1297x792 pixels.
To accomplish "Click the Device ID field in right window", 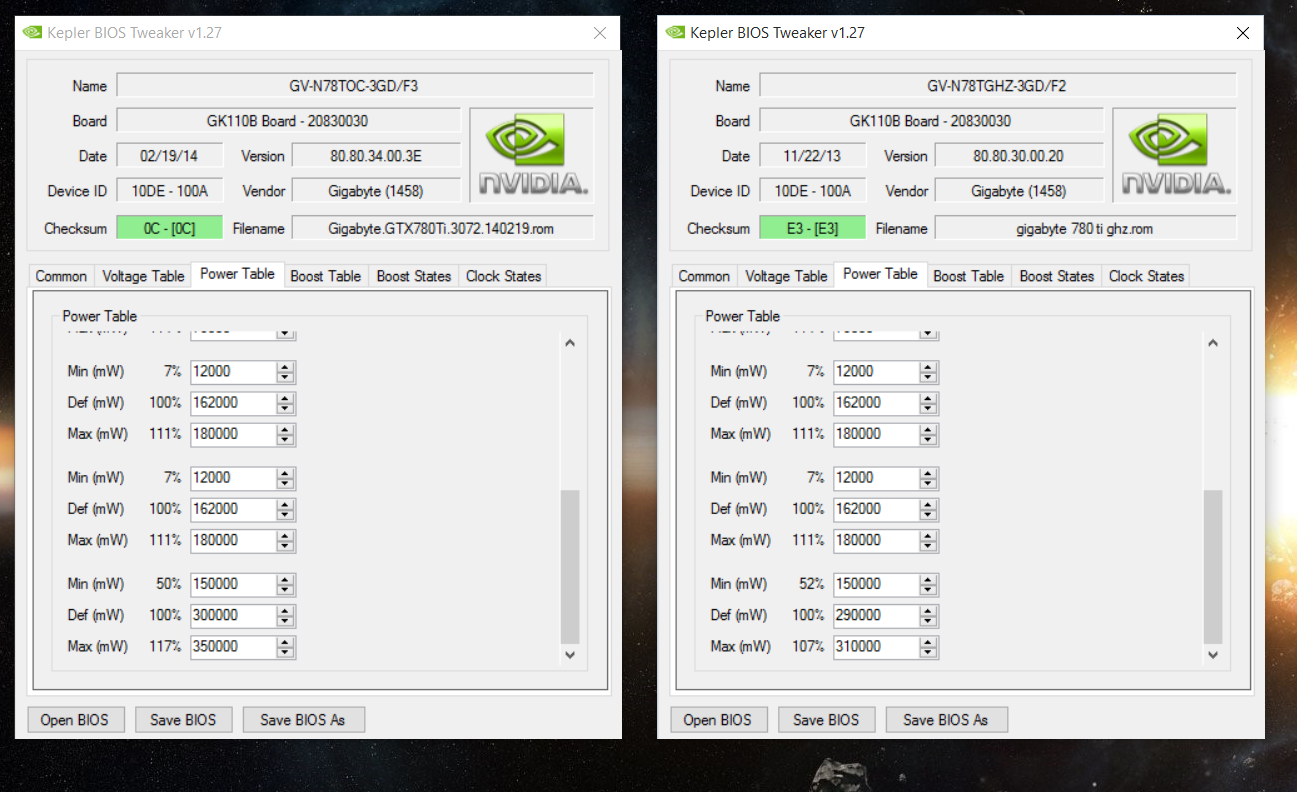I will click(813, 191).
